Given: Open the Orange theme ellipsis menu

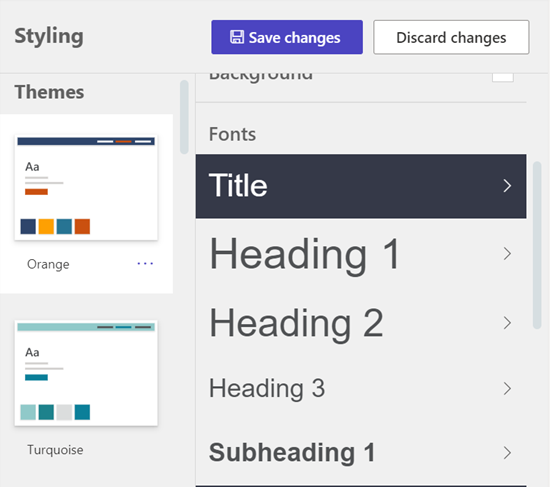Looking at the screenshot, I should (145, 263).
